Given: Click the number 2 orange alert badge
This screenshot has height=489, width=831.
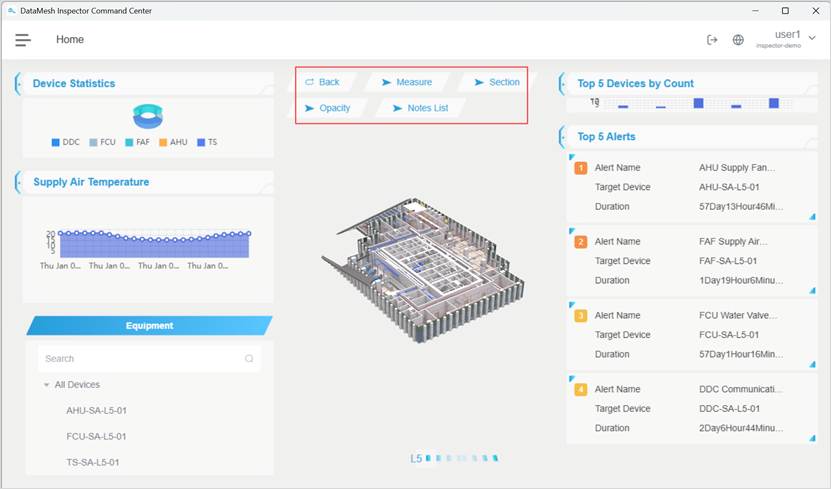Looking at the screenshot, I should [581, 242].
